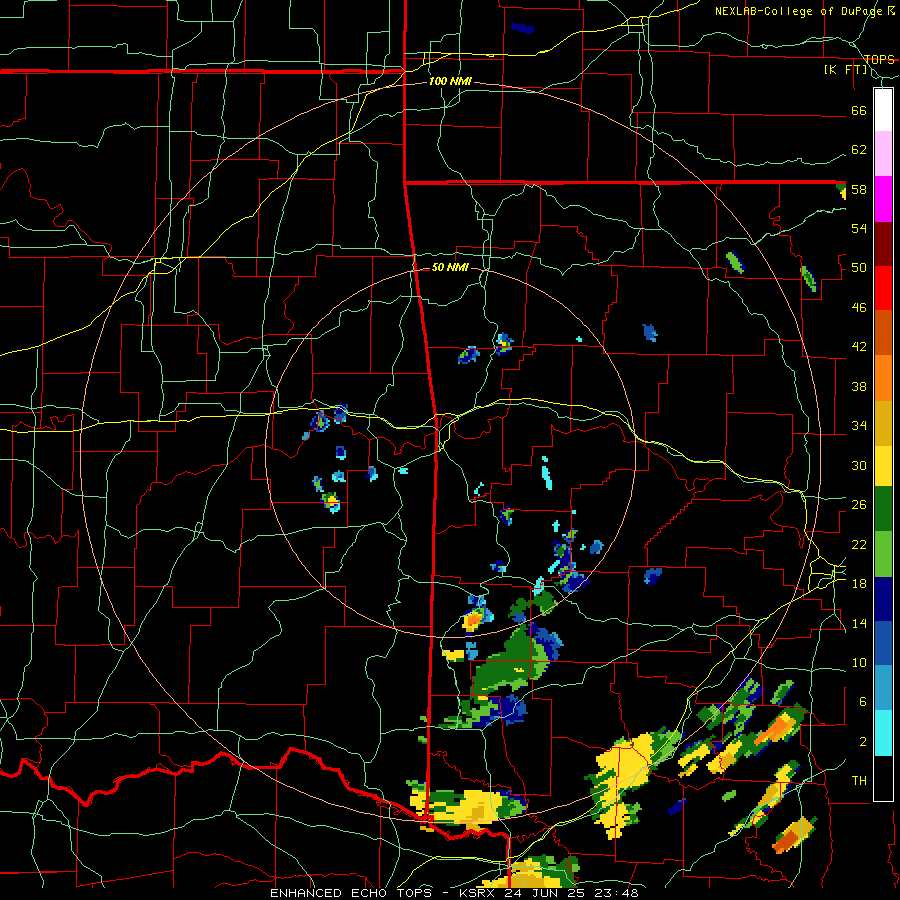Pick the light green legend swatch
Screen dimensions: 900x900
pyautogui.click(x=883, y=554)
